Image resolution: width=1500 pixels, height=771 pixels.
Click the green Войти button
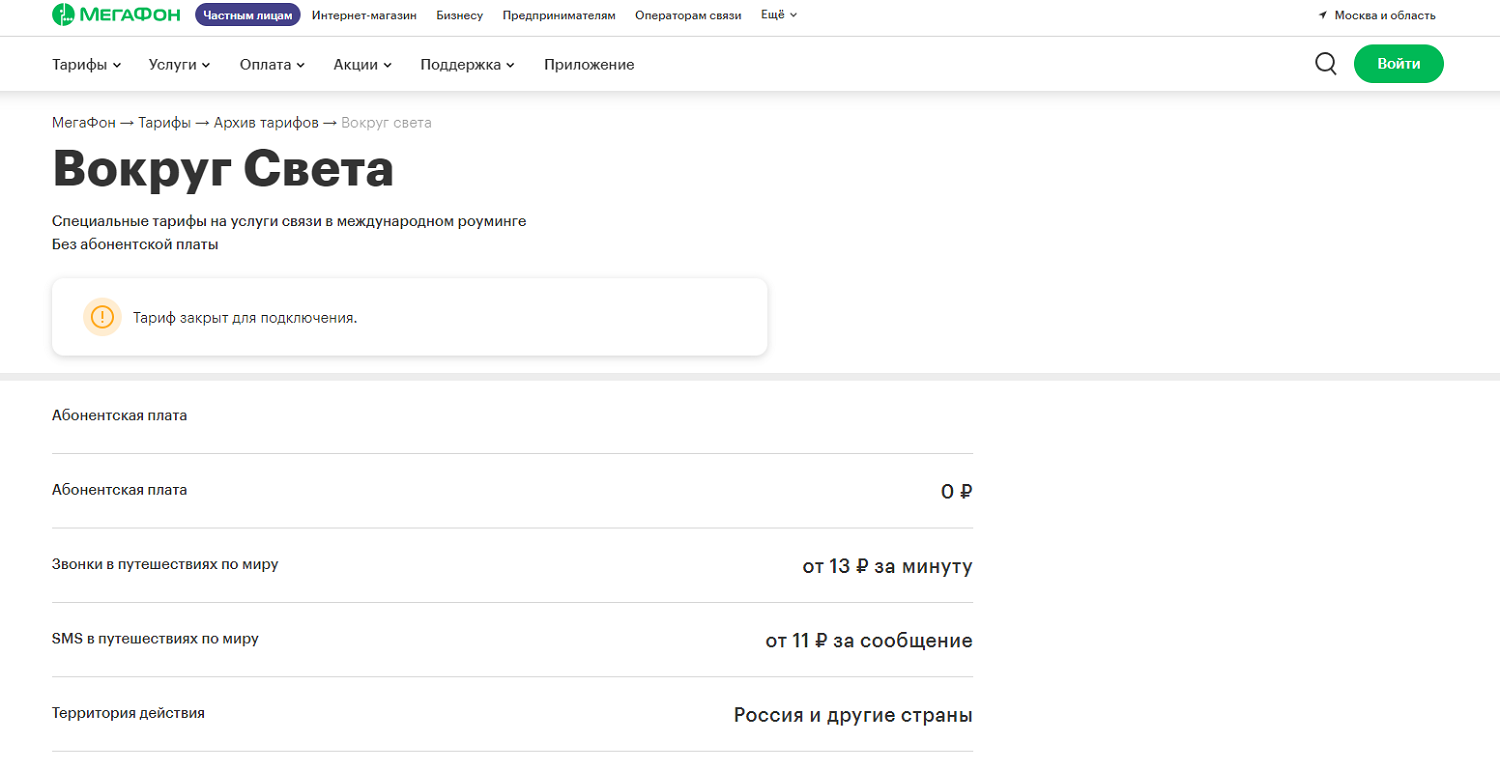click(1398, 64)
